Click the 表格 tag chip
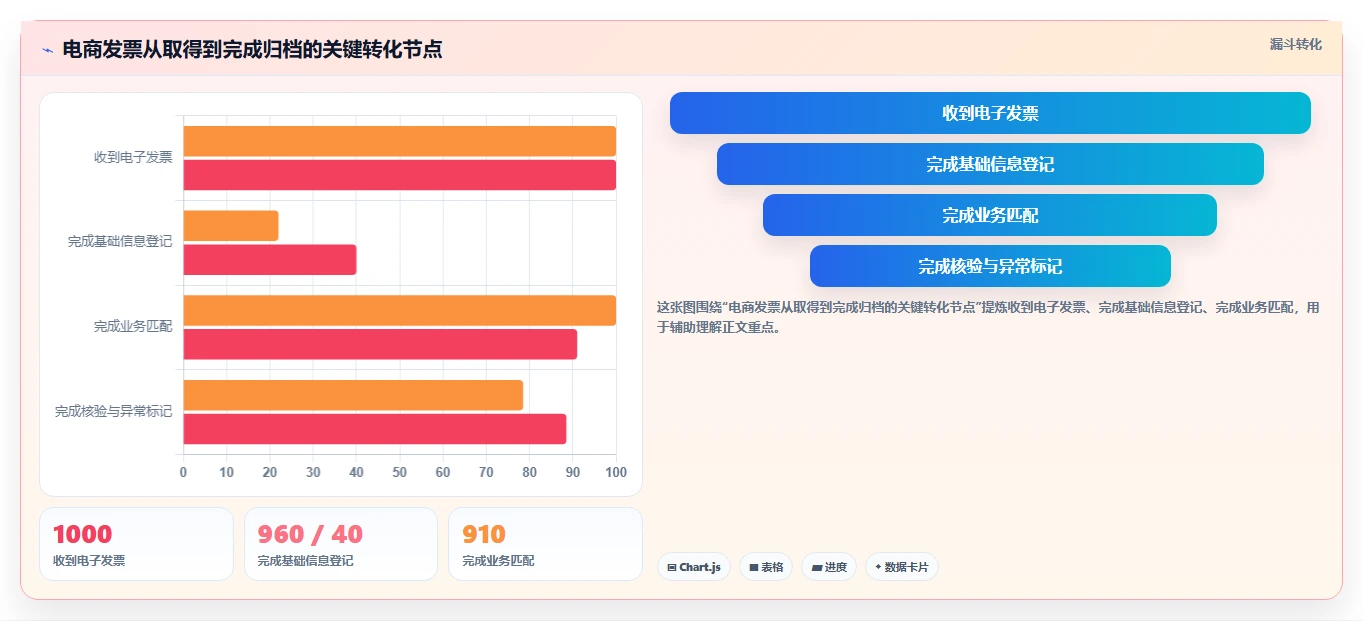 pos(766,567)
